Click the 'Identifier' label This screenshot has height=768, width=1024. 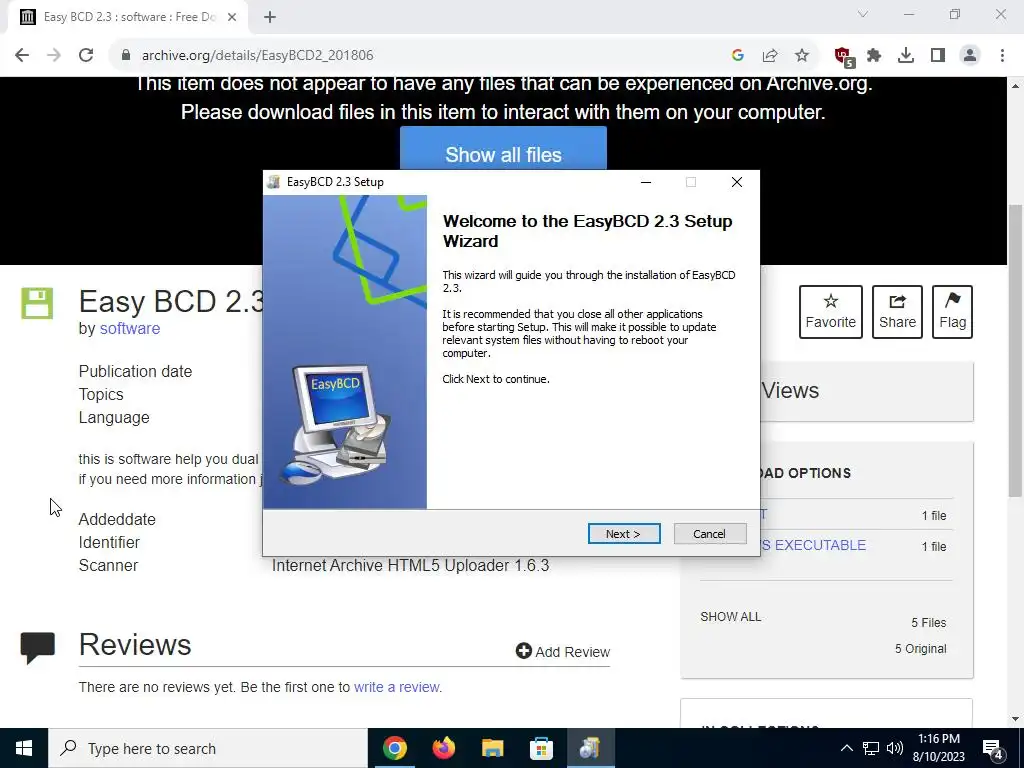point(109,543)
